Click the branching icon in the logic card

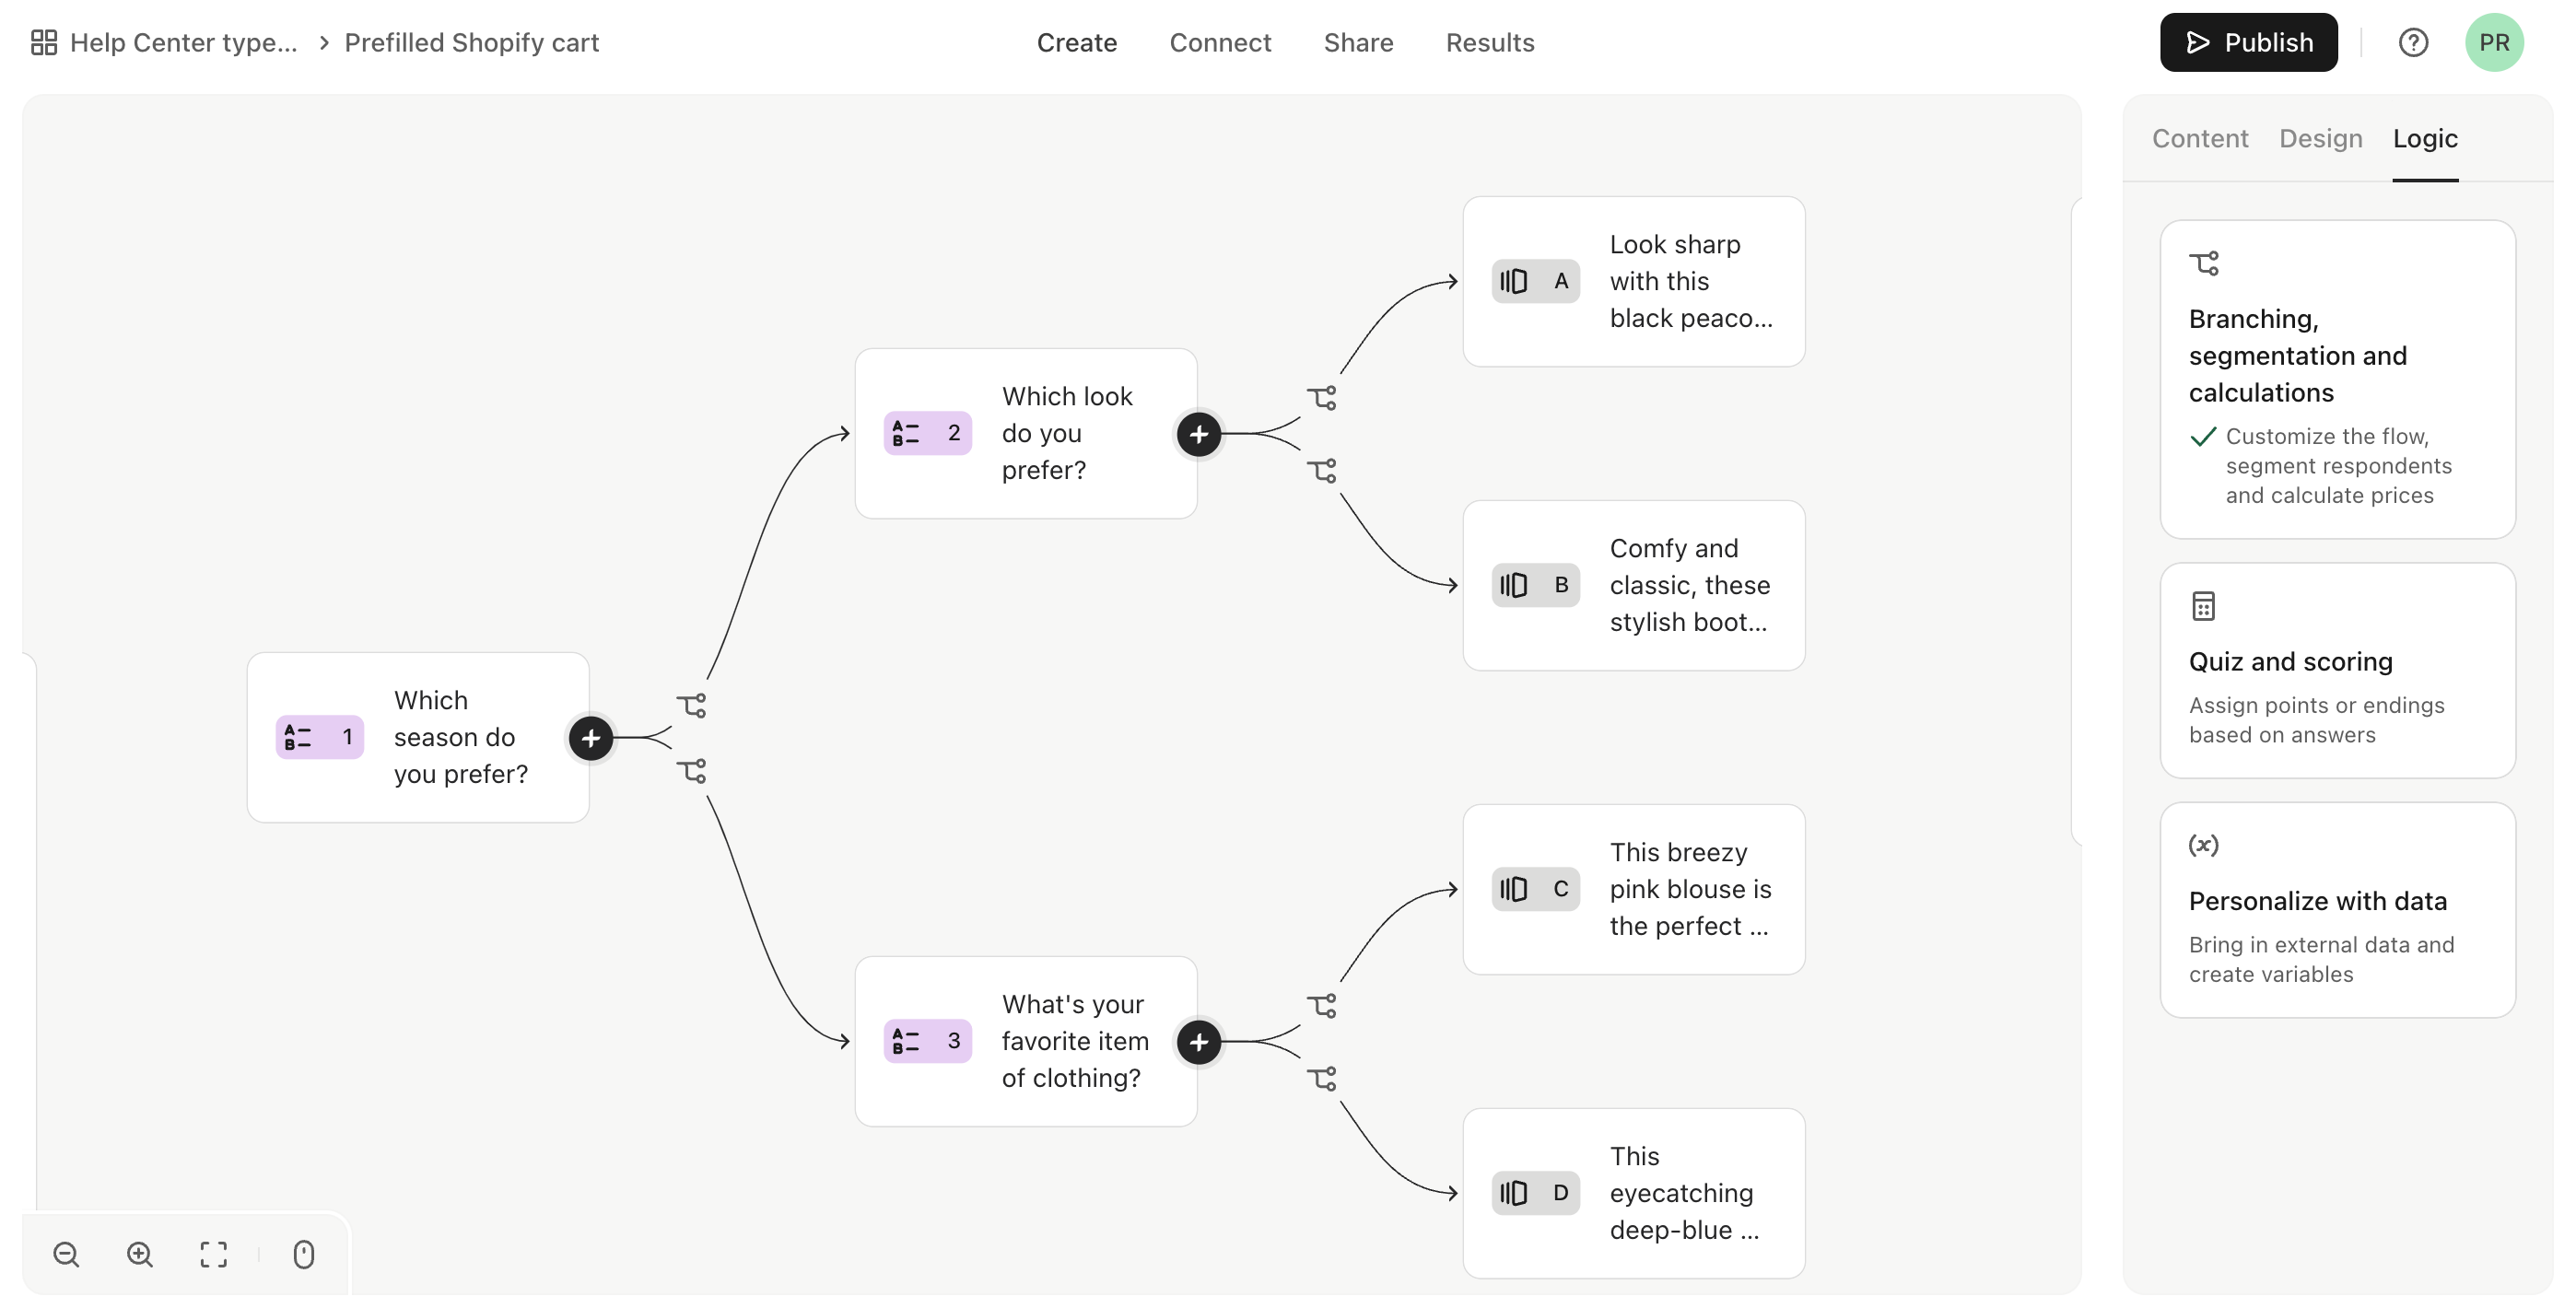pyautogui.click(x=2203, y=263)
